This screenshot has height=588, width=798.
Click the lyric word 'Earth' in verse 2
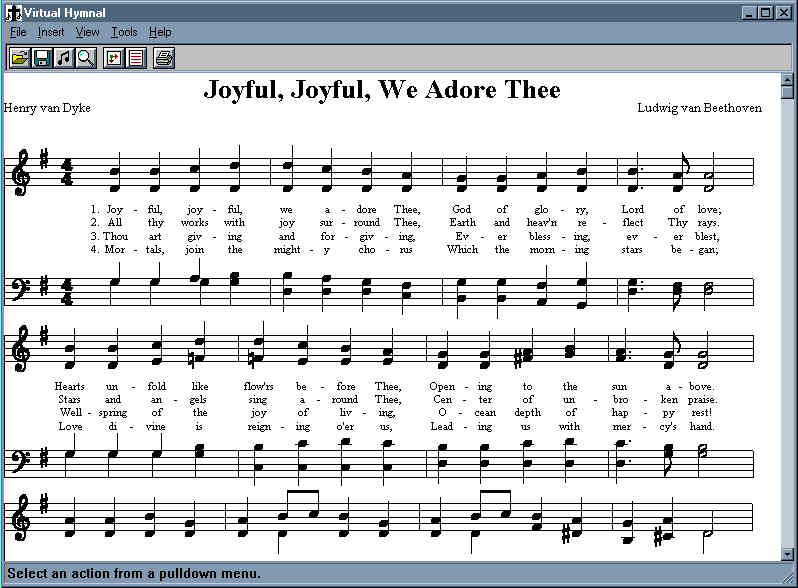pos(463,222)
